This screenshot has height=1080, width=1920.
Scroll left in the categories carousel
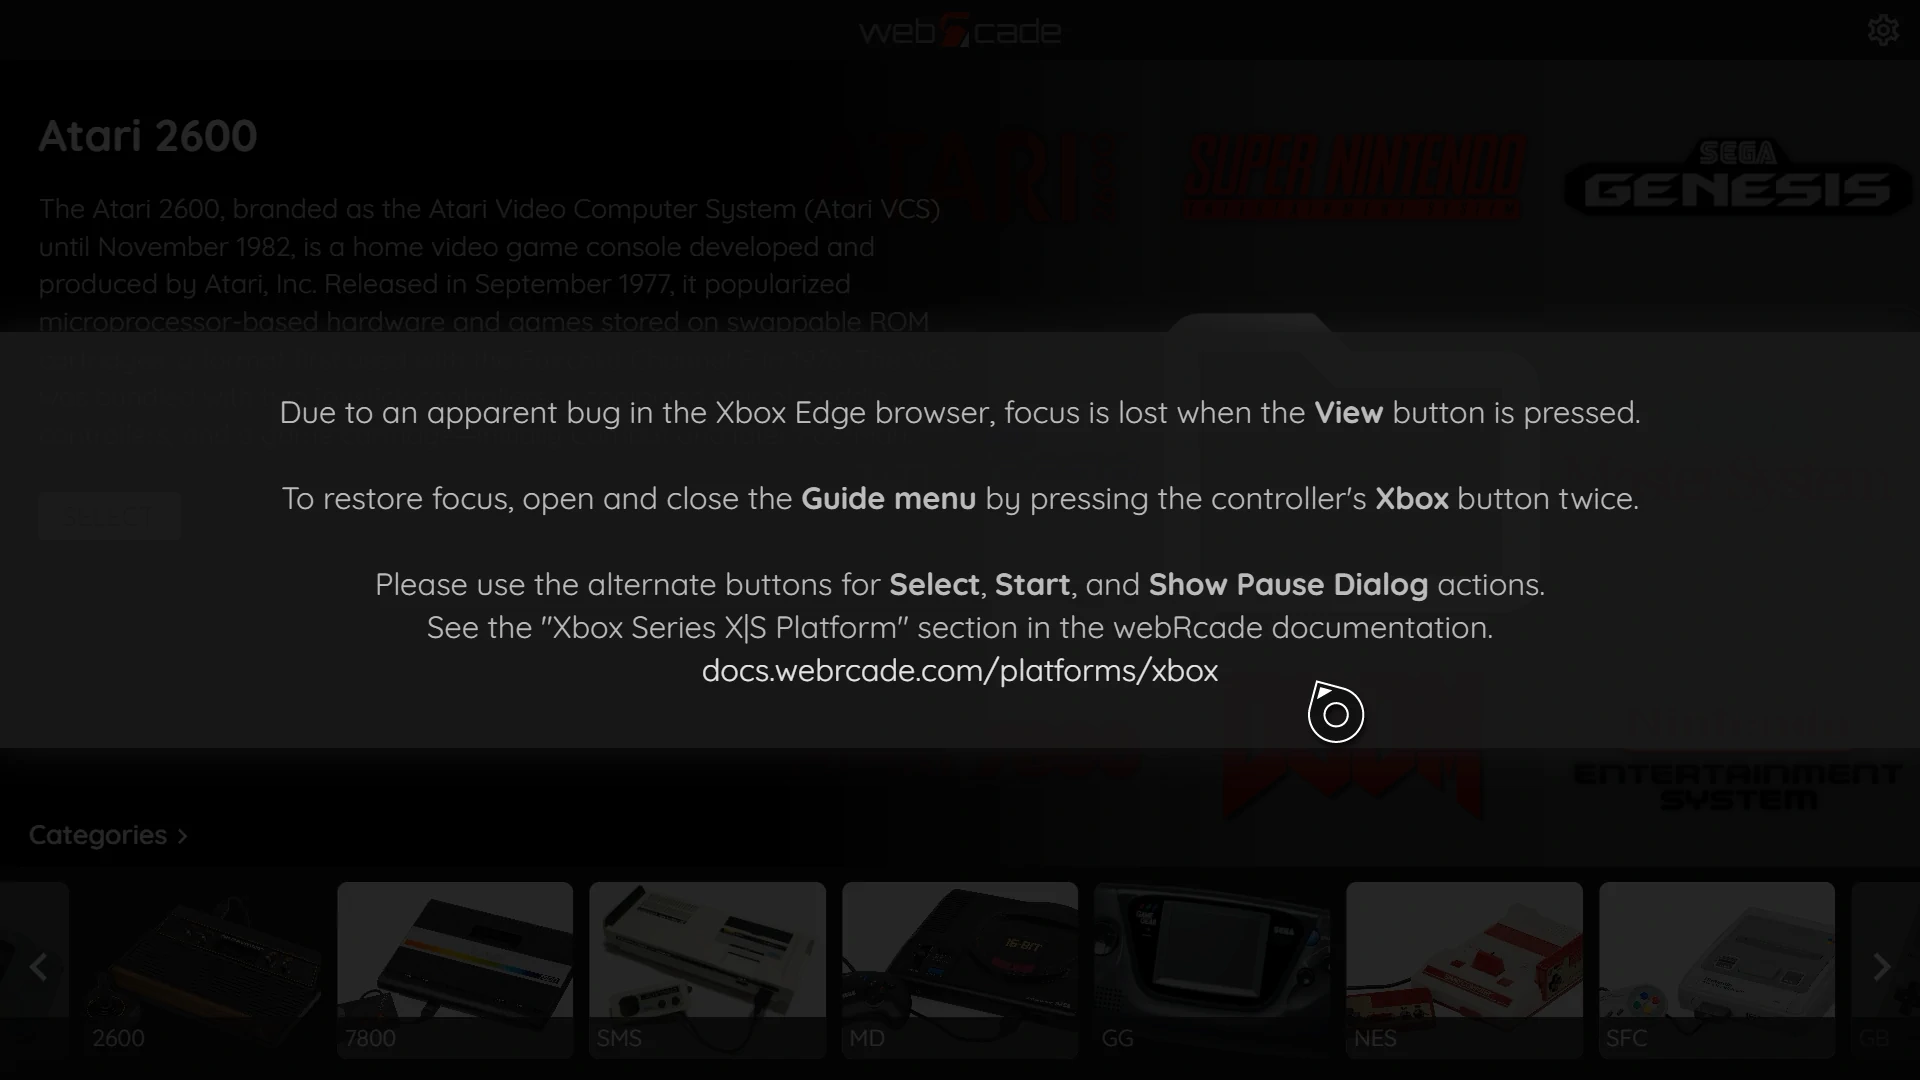(x=36, y=967)
